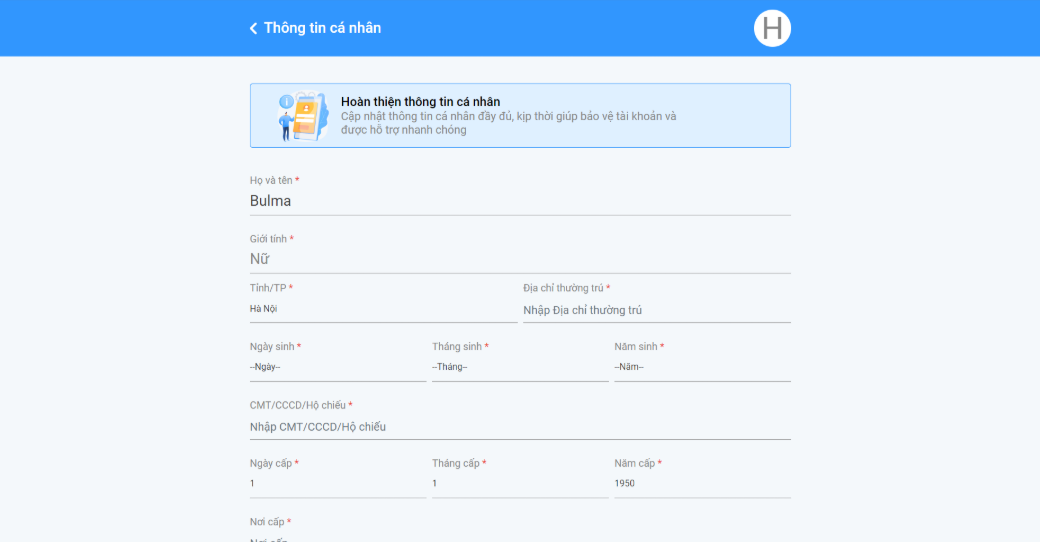The image size is (1040, 542).
Task: Select the 'Tháng cấp' issue month dropdown
Action: pyautogui.click(x=519, y=484)
